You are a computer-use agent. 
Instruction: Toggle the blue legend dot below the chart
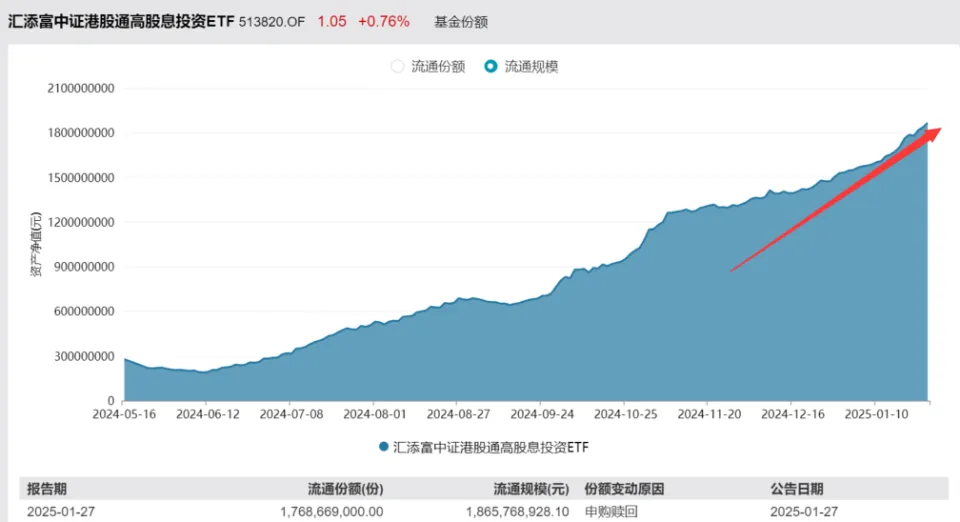tap(384, 446)
